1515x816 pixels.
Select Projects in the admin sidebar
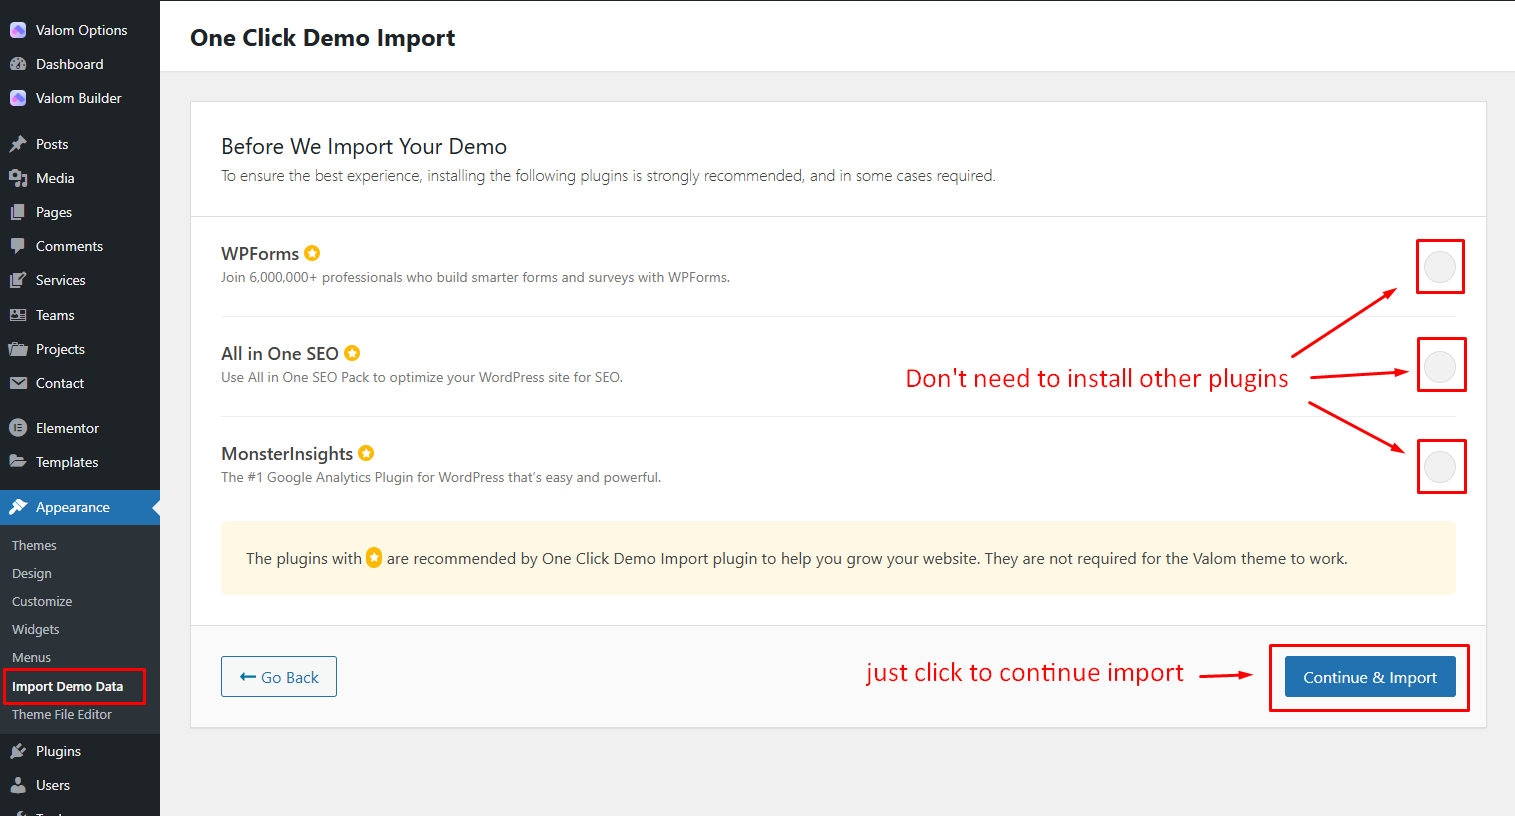point(60,349)
